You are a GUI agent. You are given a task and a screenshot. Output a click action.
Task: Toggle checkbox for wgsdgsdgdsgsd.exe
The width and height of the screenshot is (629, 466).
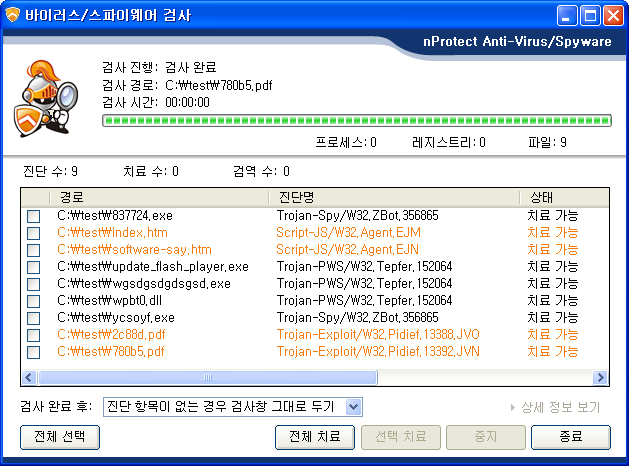[33, 284]
